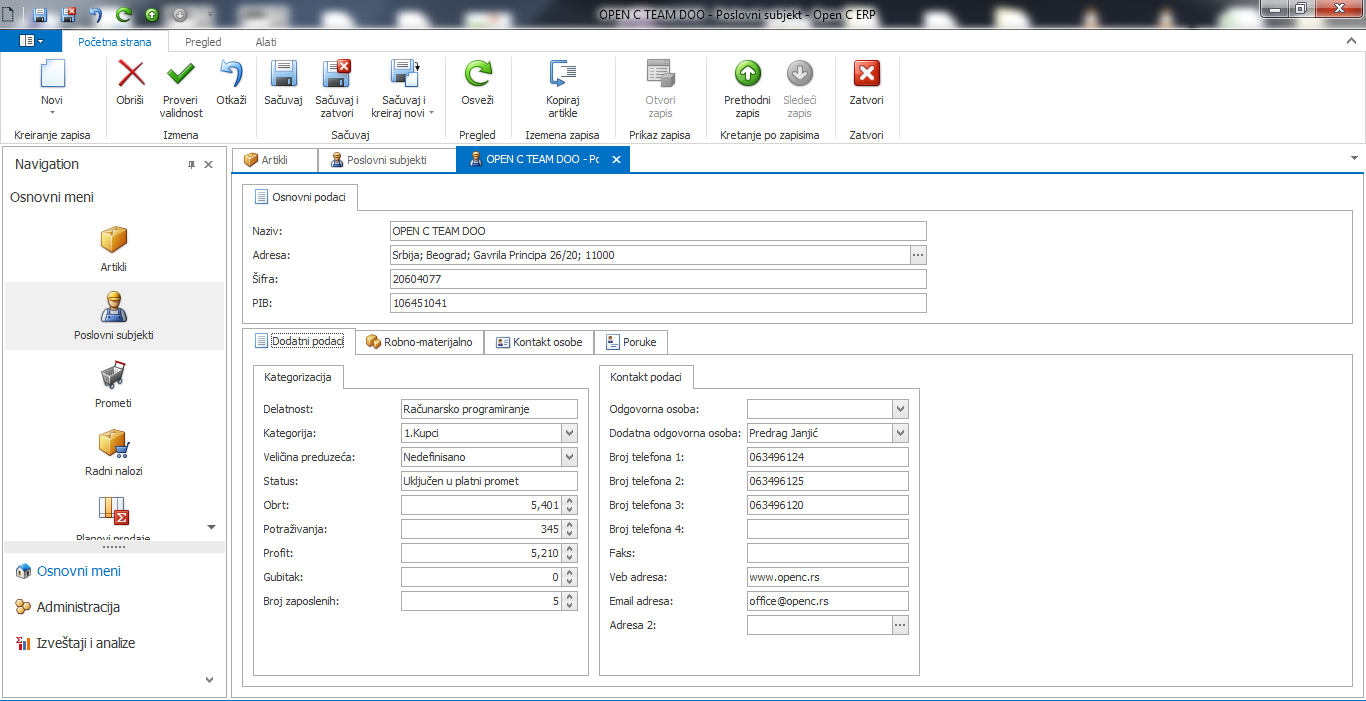Expand navigation items overflow arrow
The width and height of the screenshot is (1366, 701).
[x=211, y=527]
